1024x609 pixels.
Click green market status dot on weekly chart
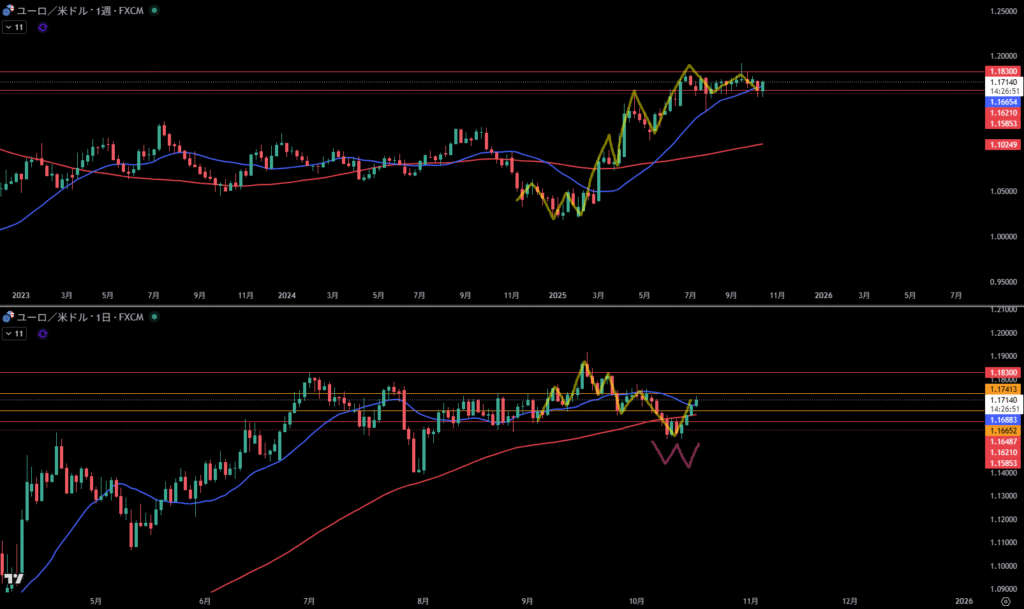pyautogui.click(x=154, y=11)
